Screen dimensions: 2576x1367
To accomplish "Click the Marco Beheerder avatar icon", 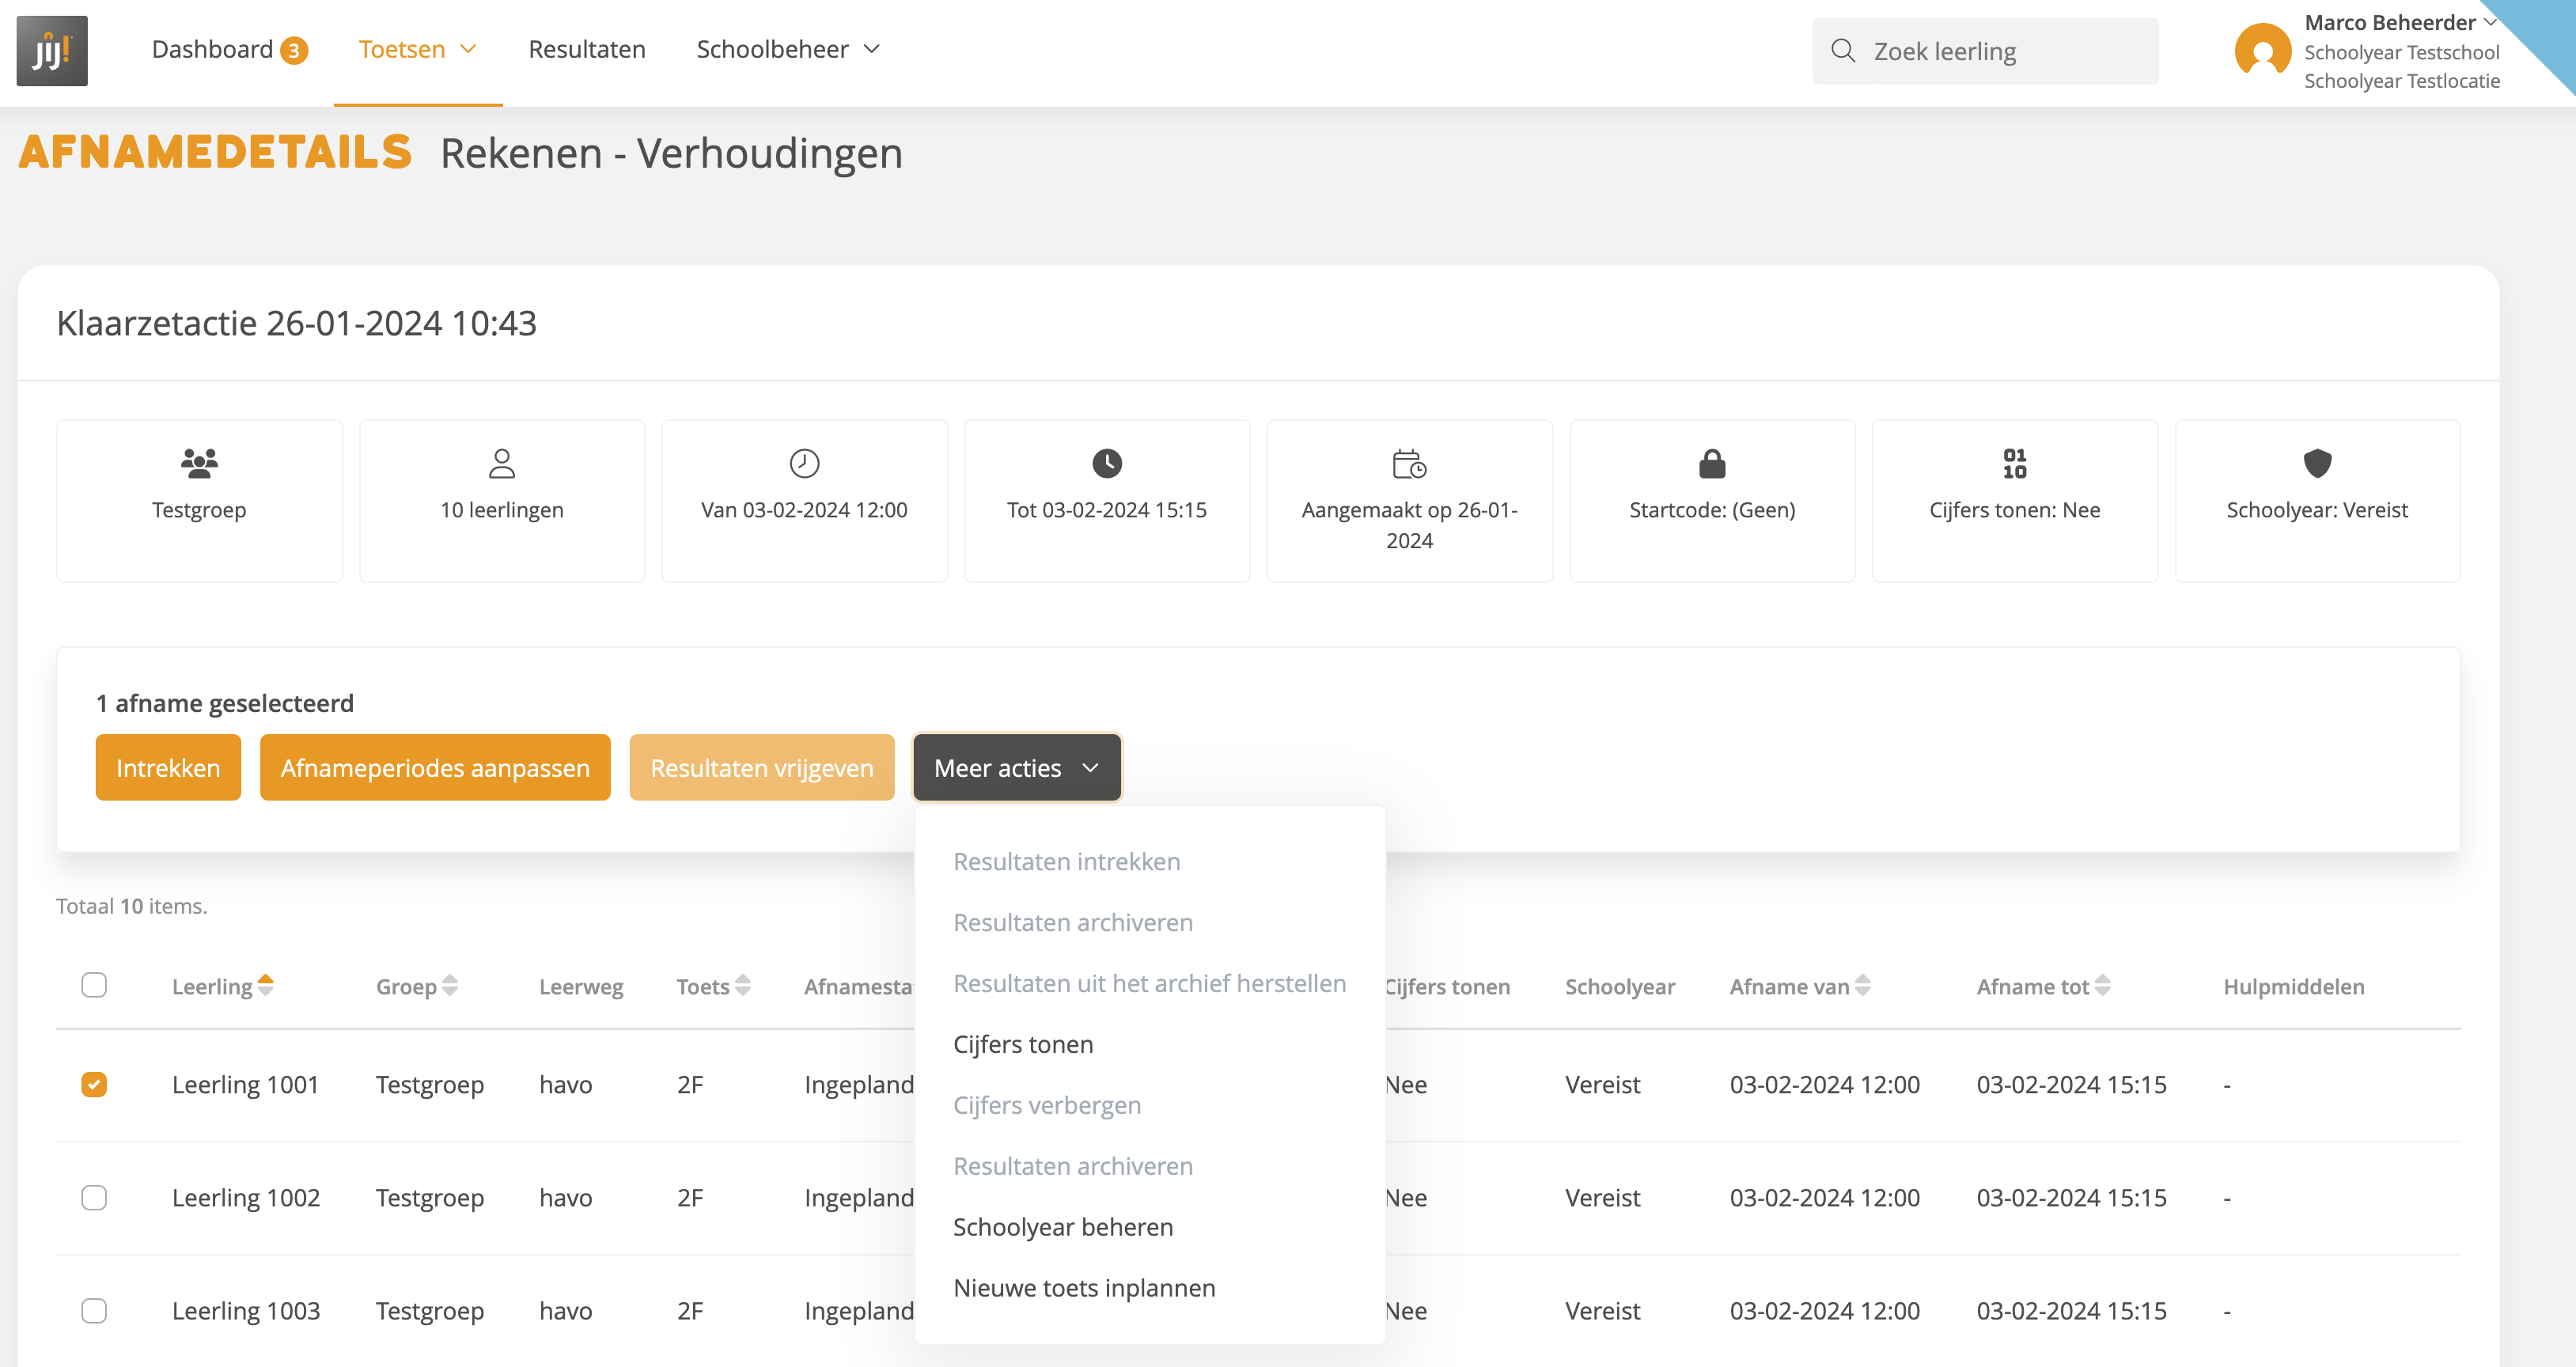I will (x=2262, y=50).
